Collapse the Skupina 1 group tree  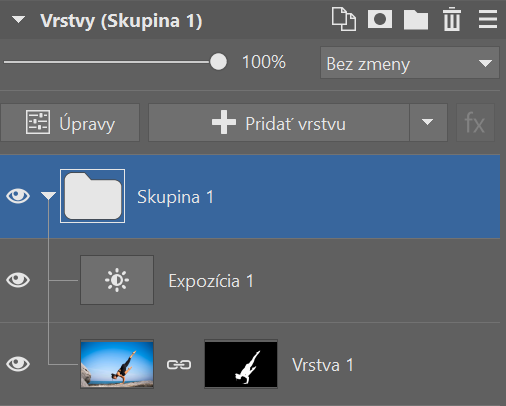(x=49, y=196)
